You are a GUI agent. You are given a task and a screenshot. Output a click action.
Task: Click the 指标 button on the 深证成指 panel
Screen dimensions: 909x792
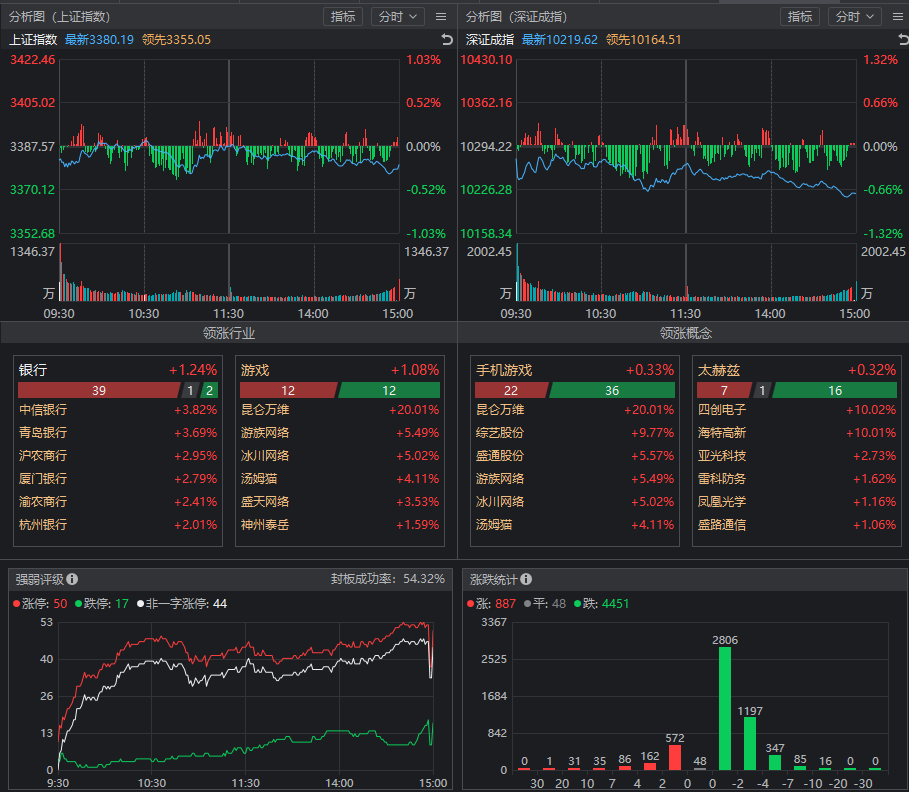click(800, 17)
